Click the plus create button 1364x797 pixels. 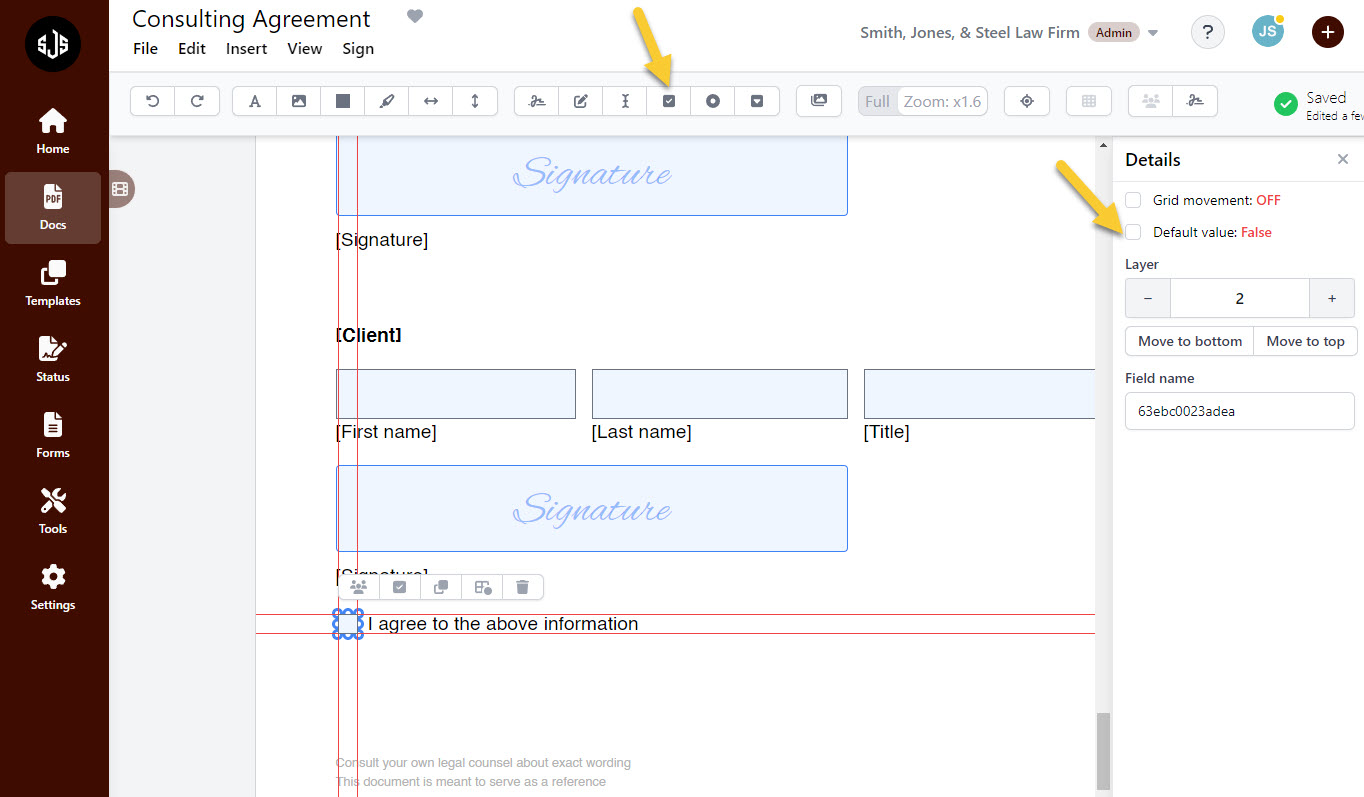coord(1327,32)
